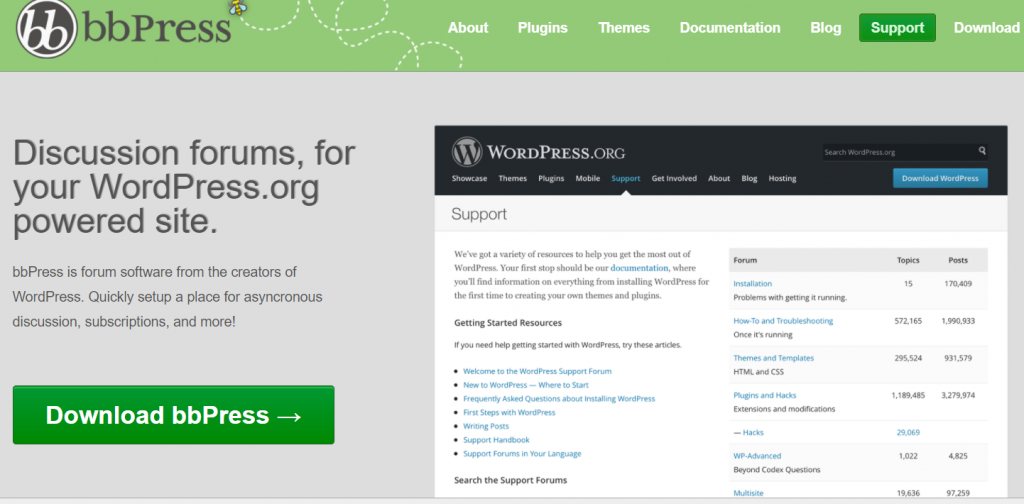Click the bbPress wordmark text in header
Screen dimensions: 1024x504
pyautogui.click(x=157, y=28)
